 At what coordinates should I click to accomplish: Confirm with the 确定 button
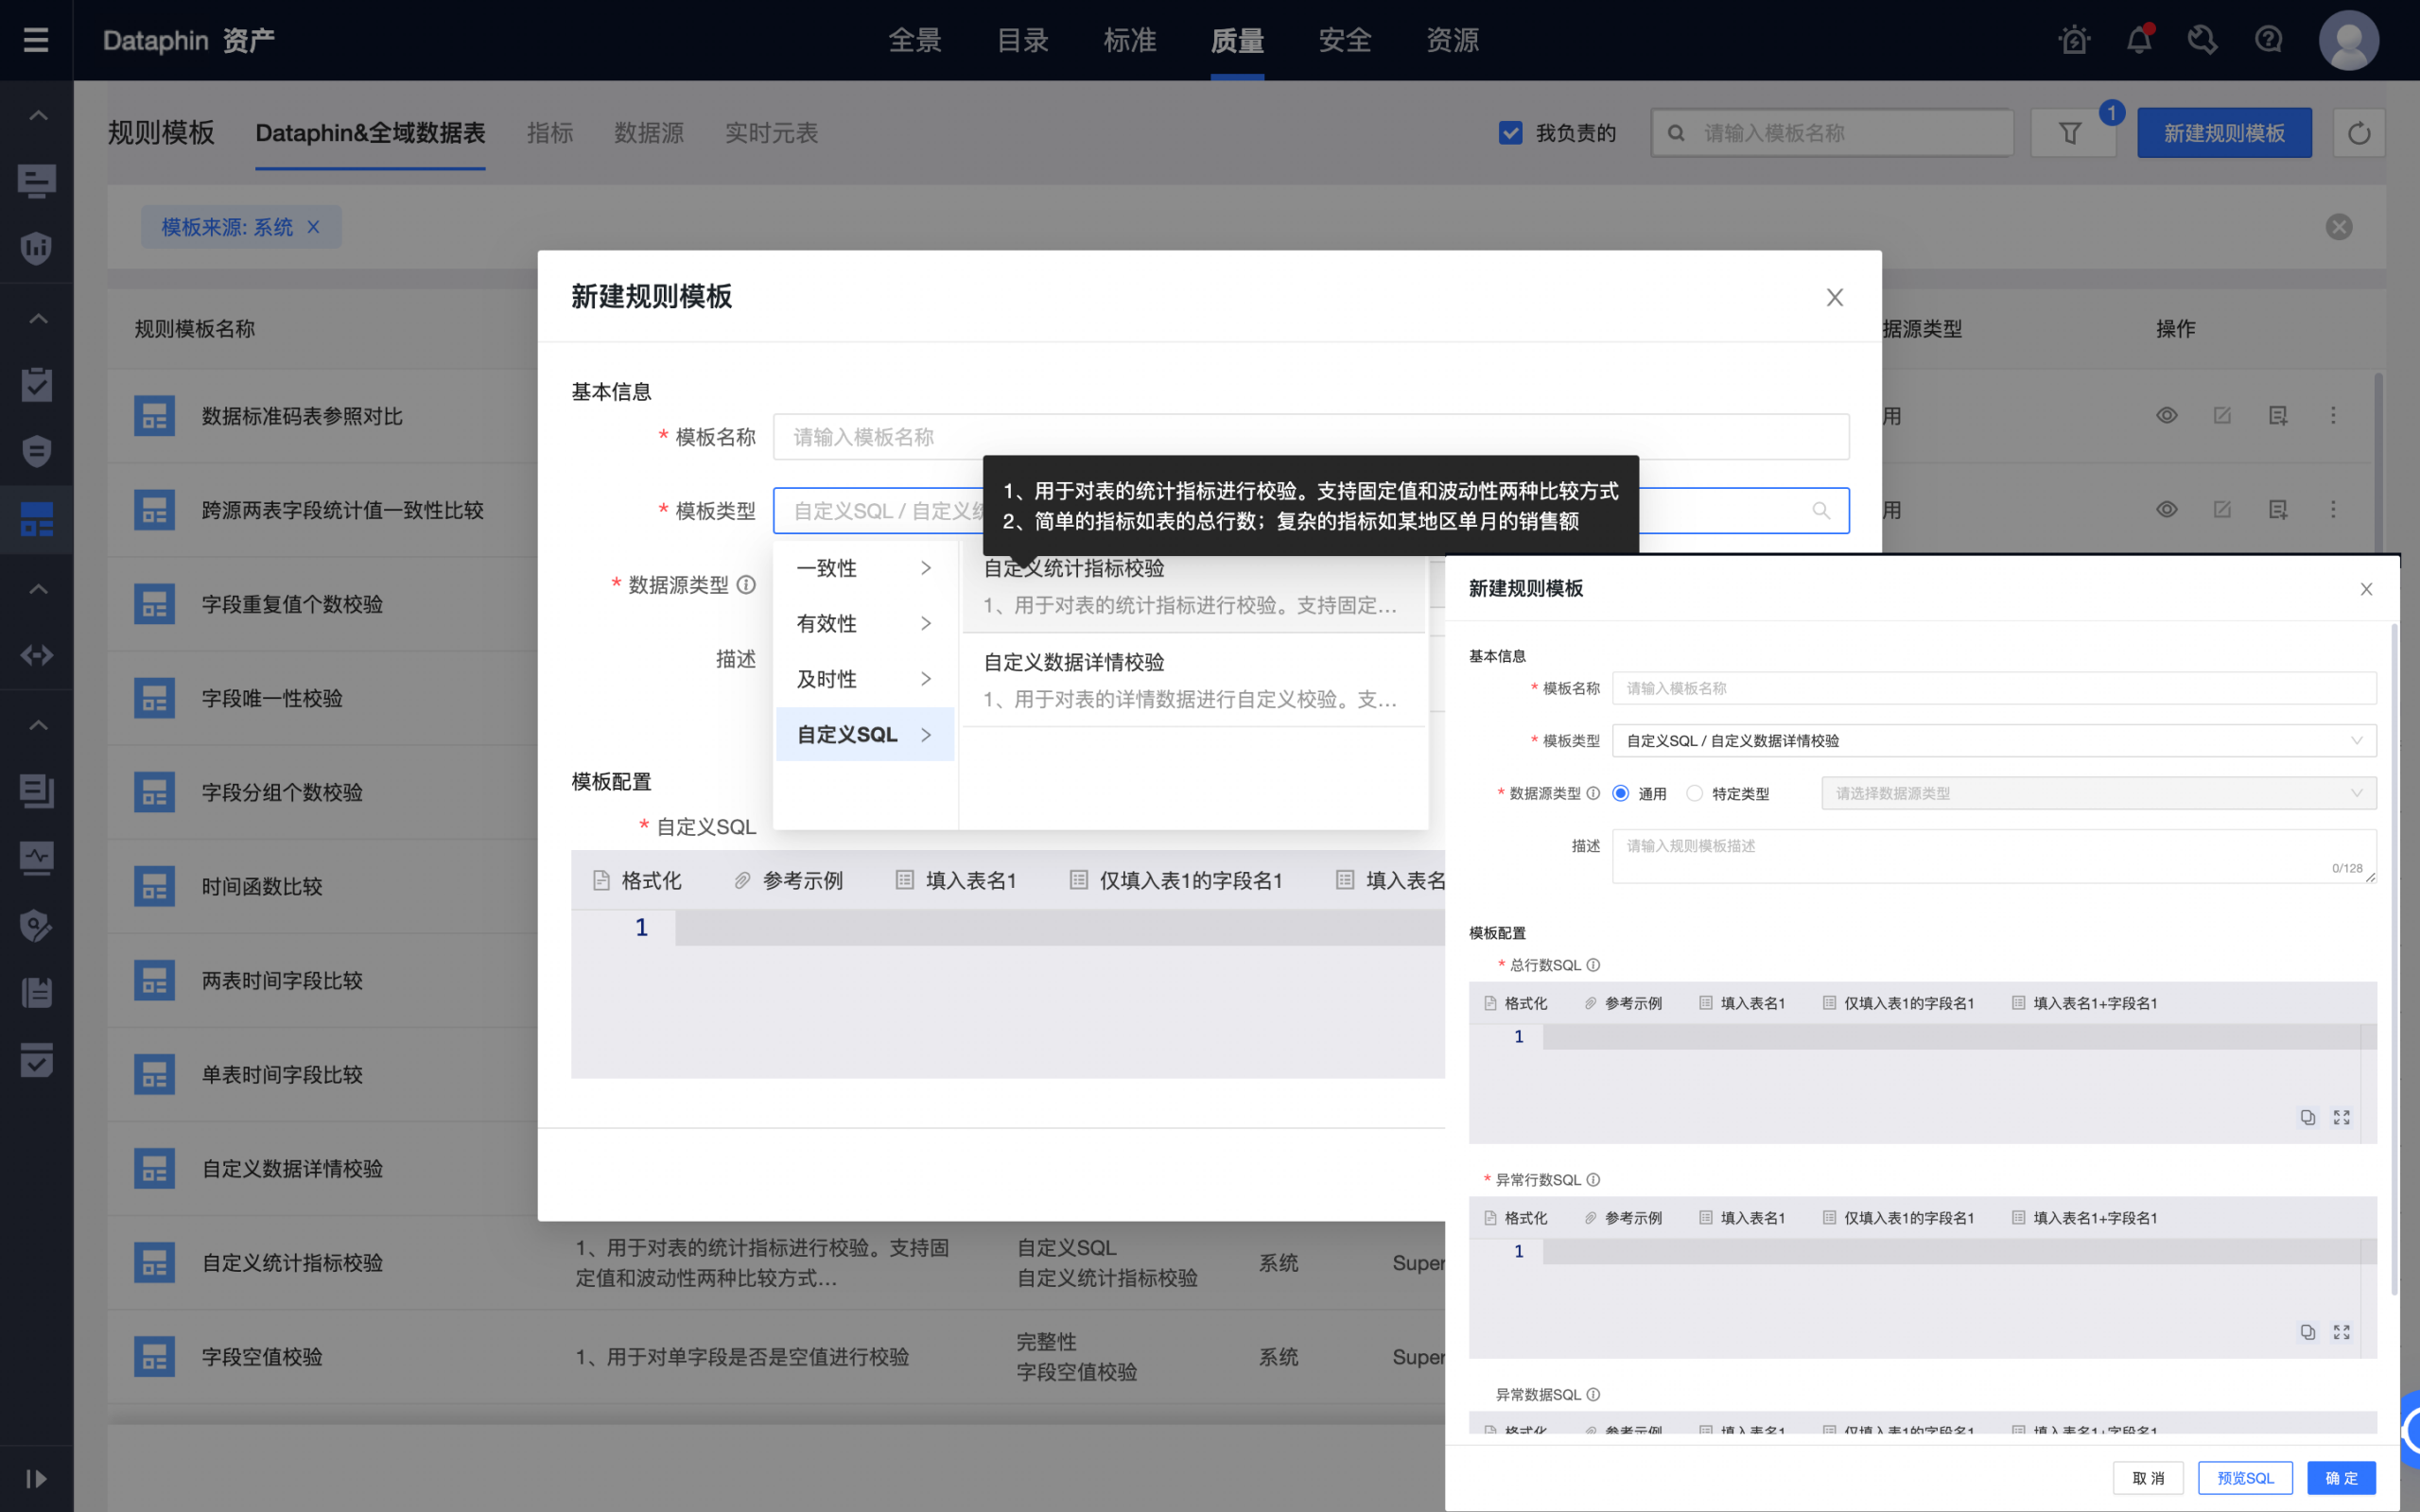[x=2341, y=1478]
